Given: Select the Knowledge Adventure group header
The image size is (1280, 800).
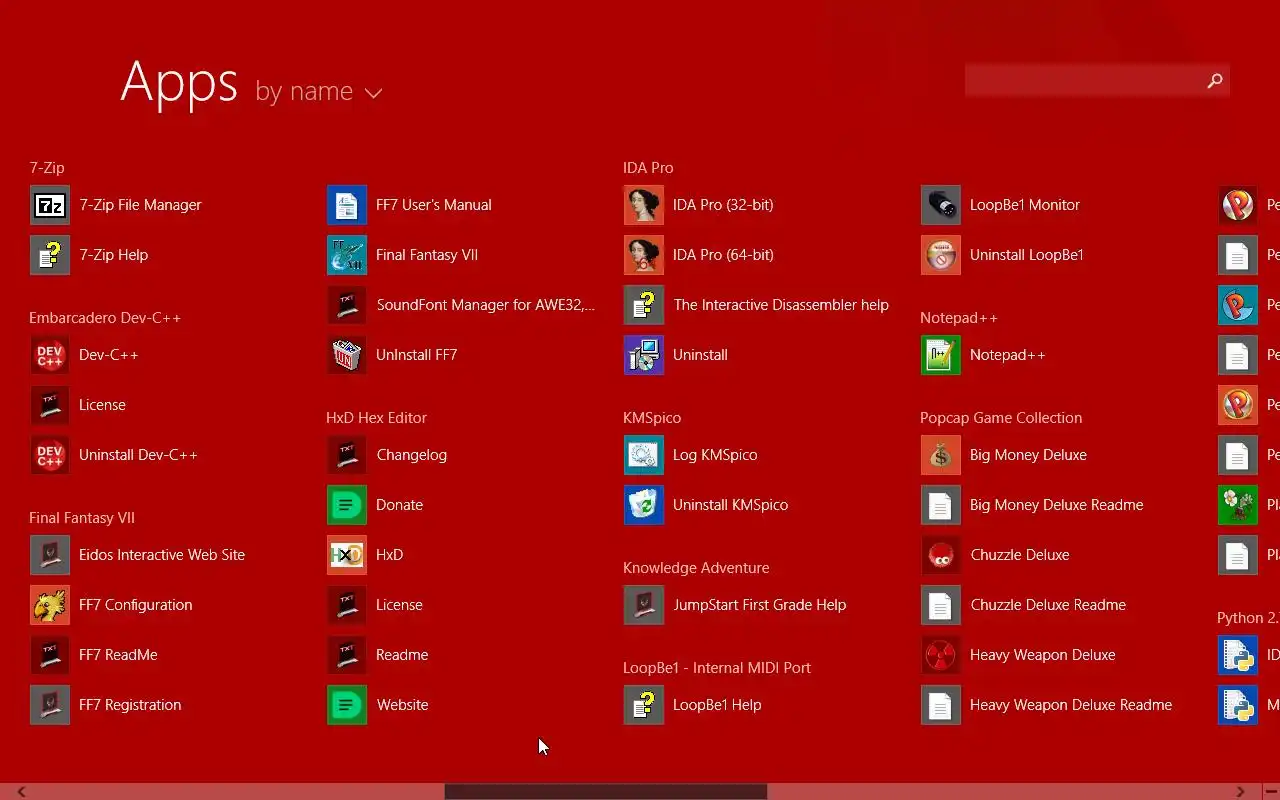Looking at the screenshot, I should coord(696,568).
